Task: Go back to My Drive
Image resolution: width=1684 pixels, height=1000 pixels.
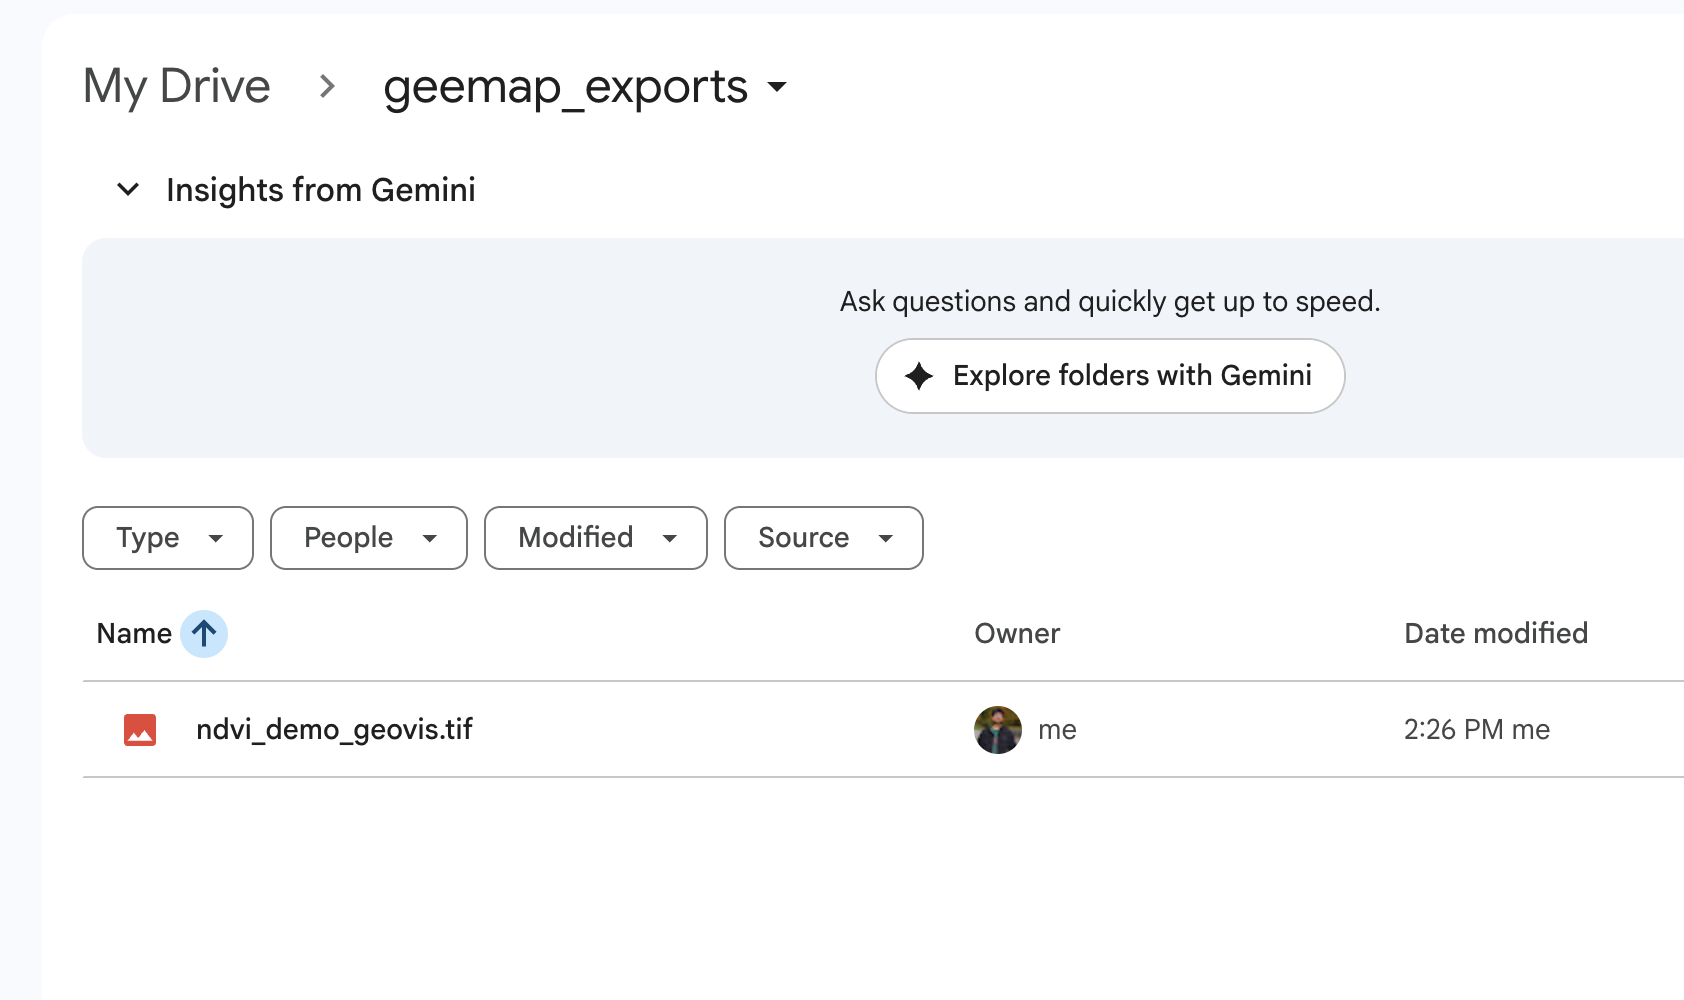Action: (177, 87)
